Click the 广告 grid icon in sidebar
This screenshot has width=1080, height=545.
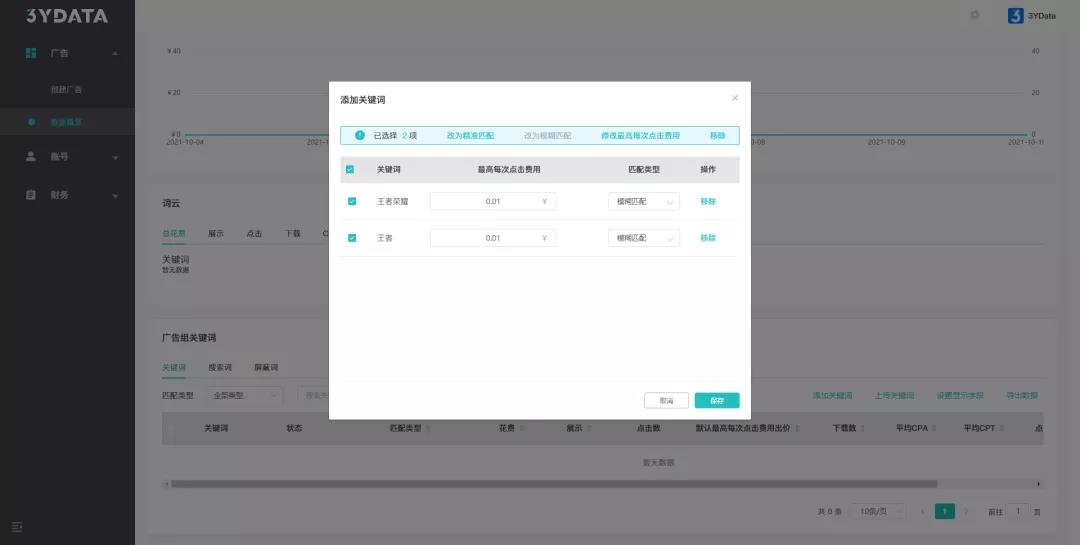(31, 53)
